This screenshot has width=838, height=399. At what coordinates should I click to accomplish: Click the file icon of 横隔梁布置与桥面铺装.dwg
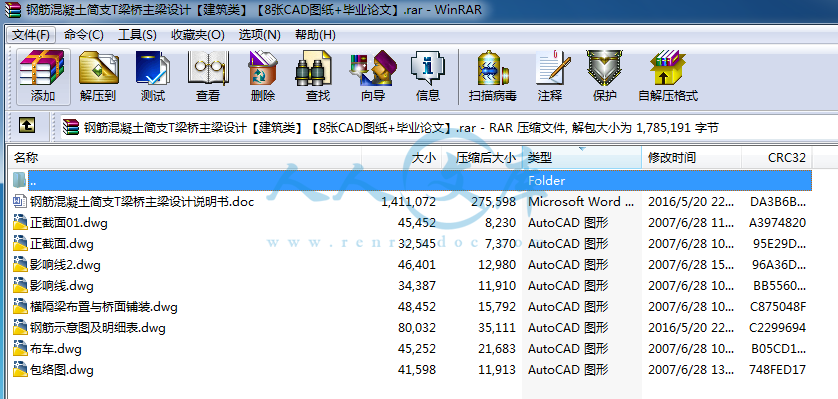20,307
